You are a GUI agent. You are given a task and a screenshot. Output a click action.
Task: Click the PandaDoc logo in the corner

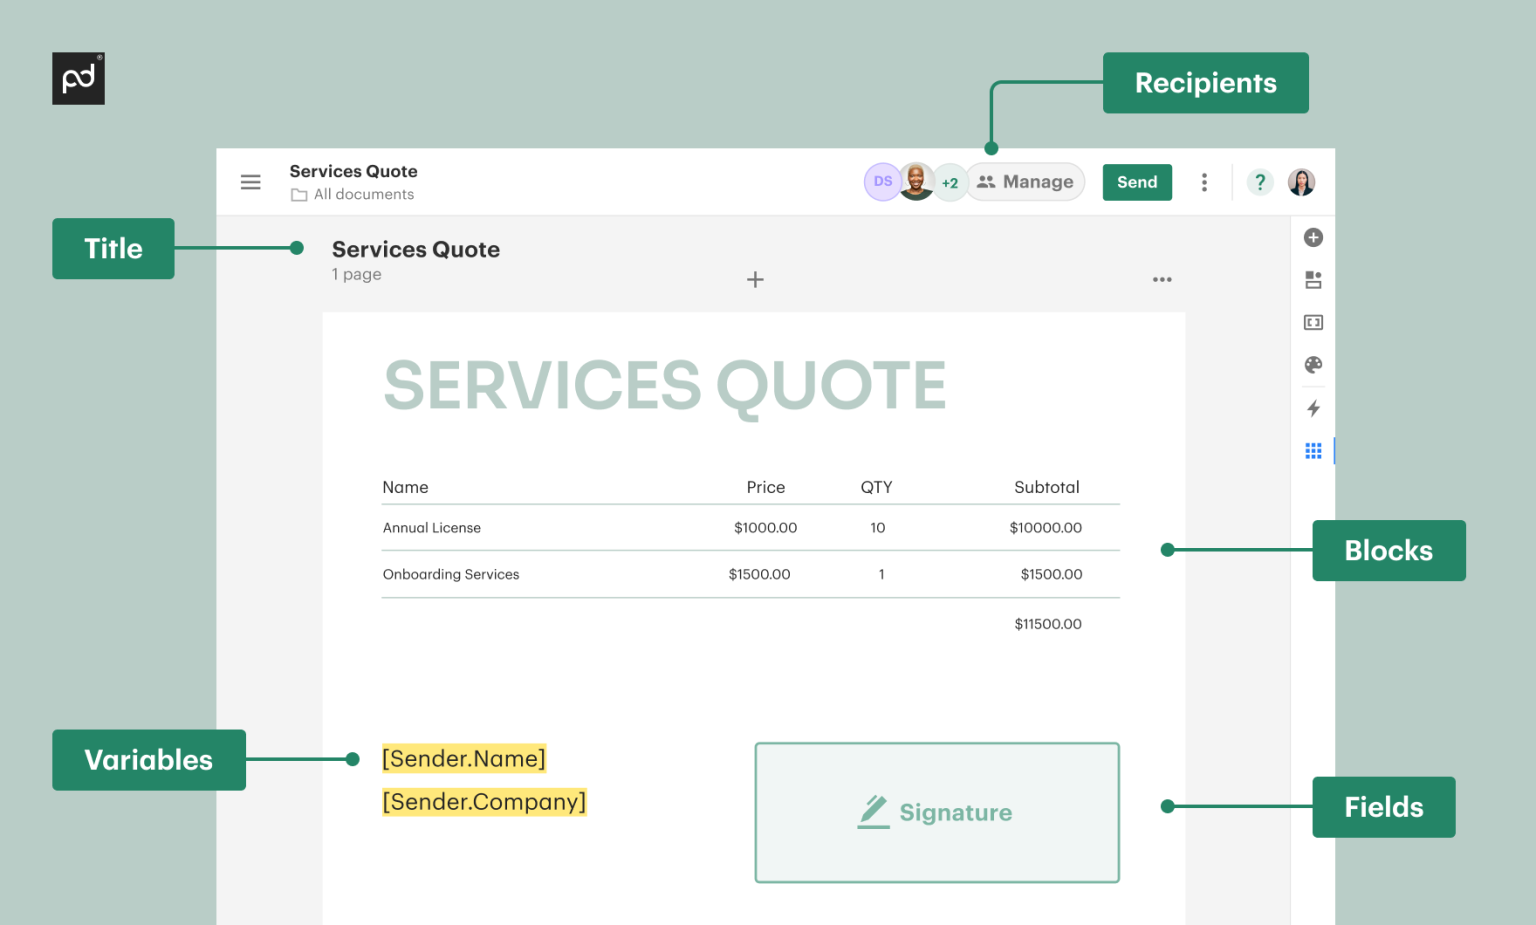click(78, 78)
